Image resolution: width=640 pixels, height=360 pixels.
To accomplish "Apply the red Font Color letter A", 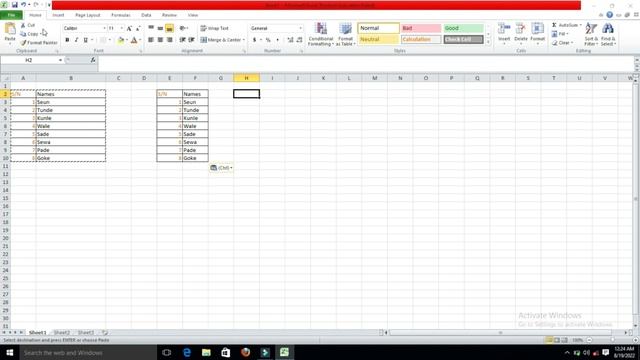I will click(134, 40).
